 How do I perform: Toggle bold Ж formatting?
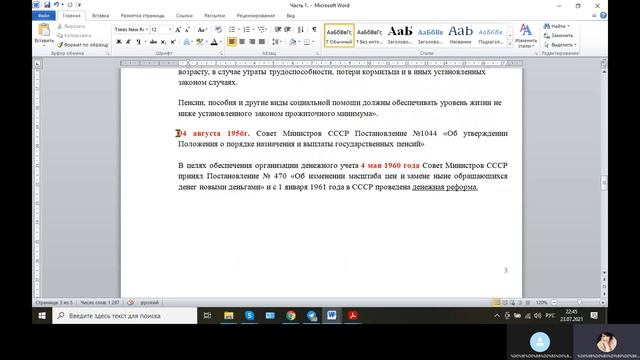coord(119,42)
